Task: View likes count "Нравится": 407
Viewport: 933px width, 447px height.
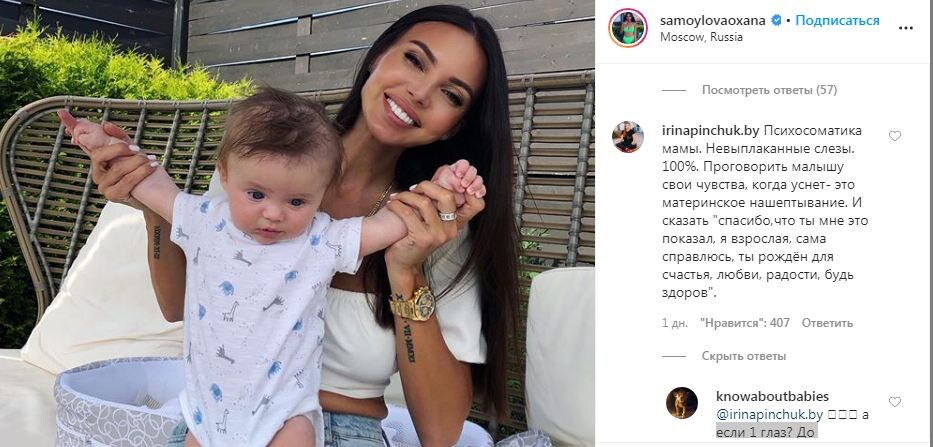Action: tap(744, 323)
